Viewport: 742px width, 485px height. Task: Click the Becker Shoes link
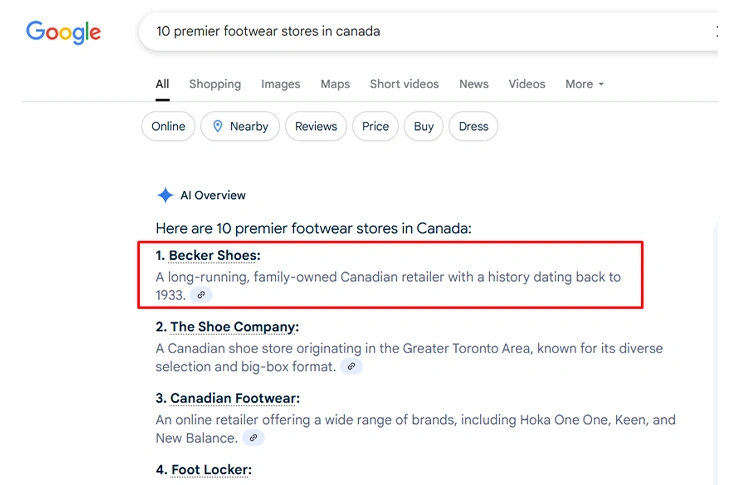point(212,256)
